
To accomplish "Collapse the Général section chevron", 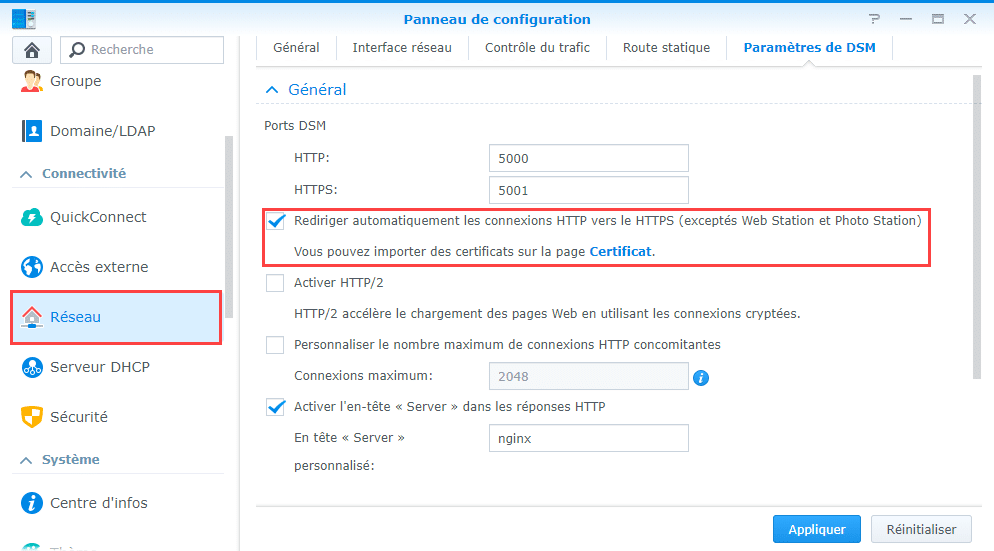I will tap(270, 90).
